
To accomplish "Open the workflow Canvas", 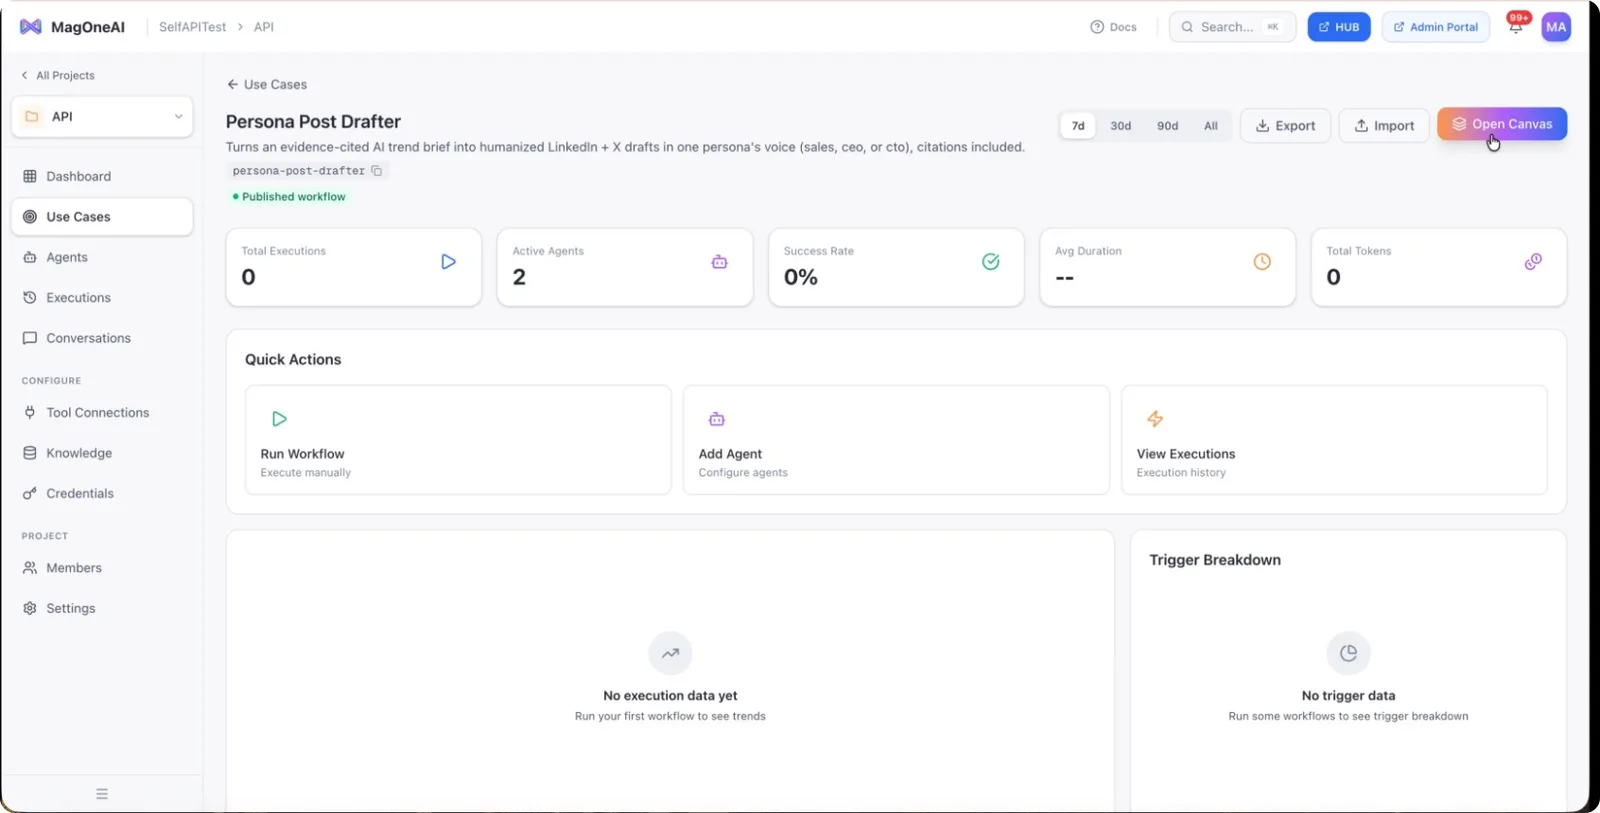I will 1502,124.
